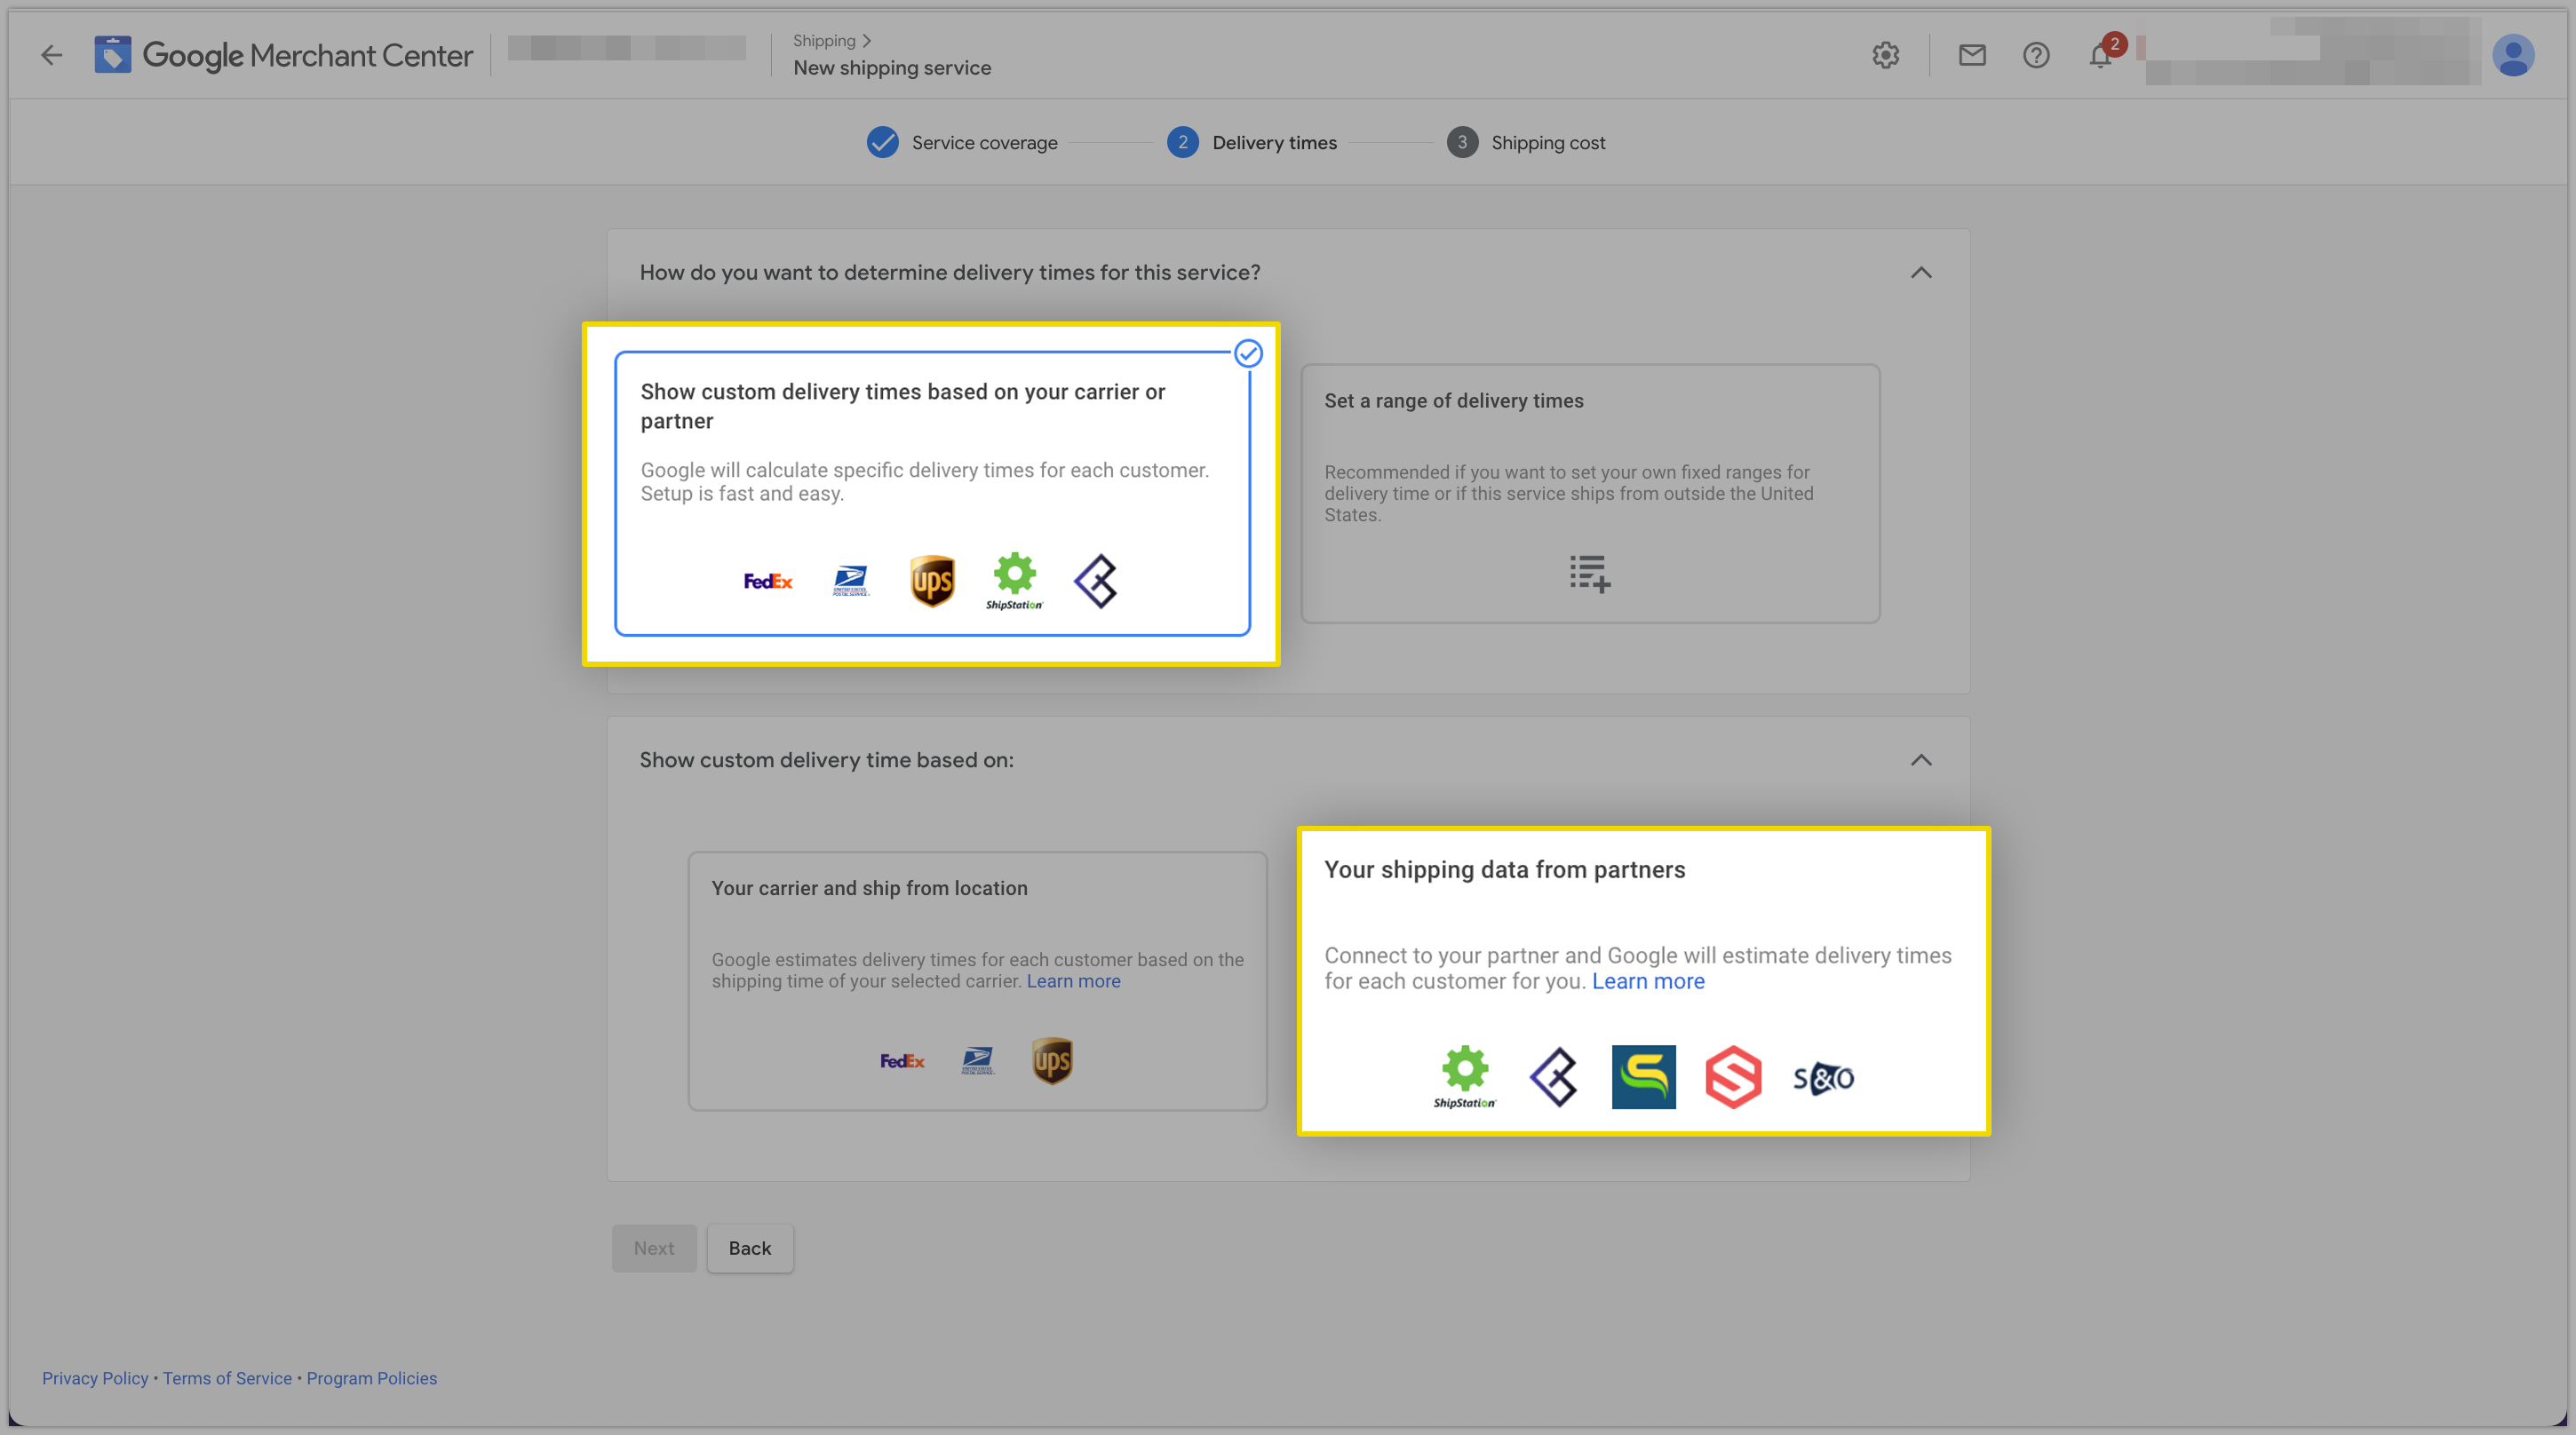Click purple diamond partner logo in custom delivery times card
This screenshot has width=2576, height=1435.
pyautogui.click(x=1096, y=581)
